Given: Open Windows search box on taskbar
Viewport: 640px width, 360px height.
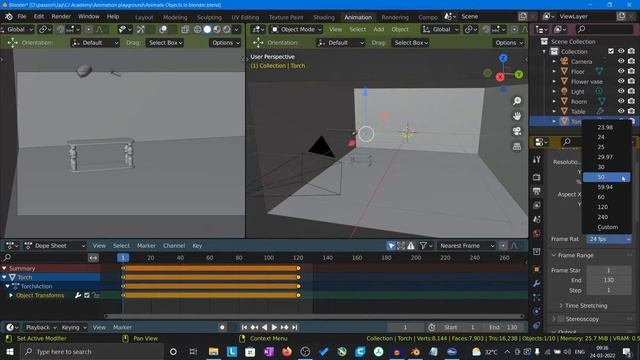Looking at the screenshot, I should pos(92,352).
